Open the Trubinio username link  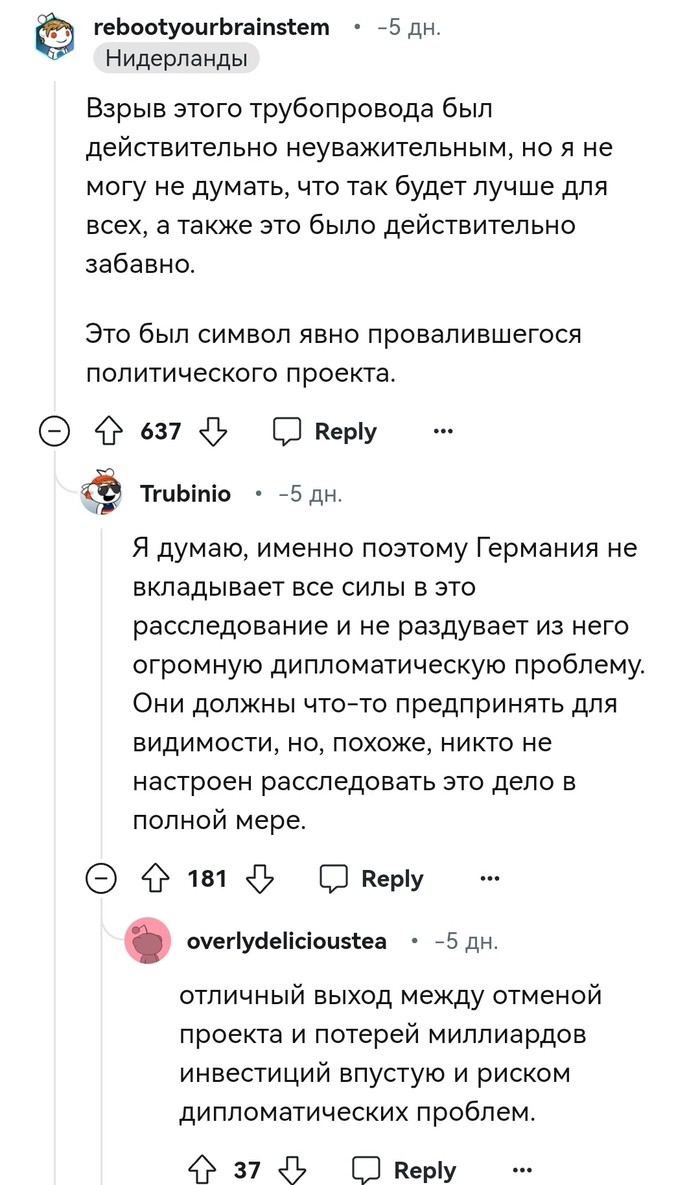(186, 494)
